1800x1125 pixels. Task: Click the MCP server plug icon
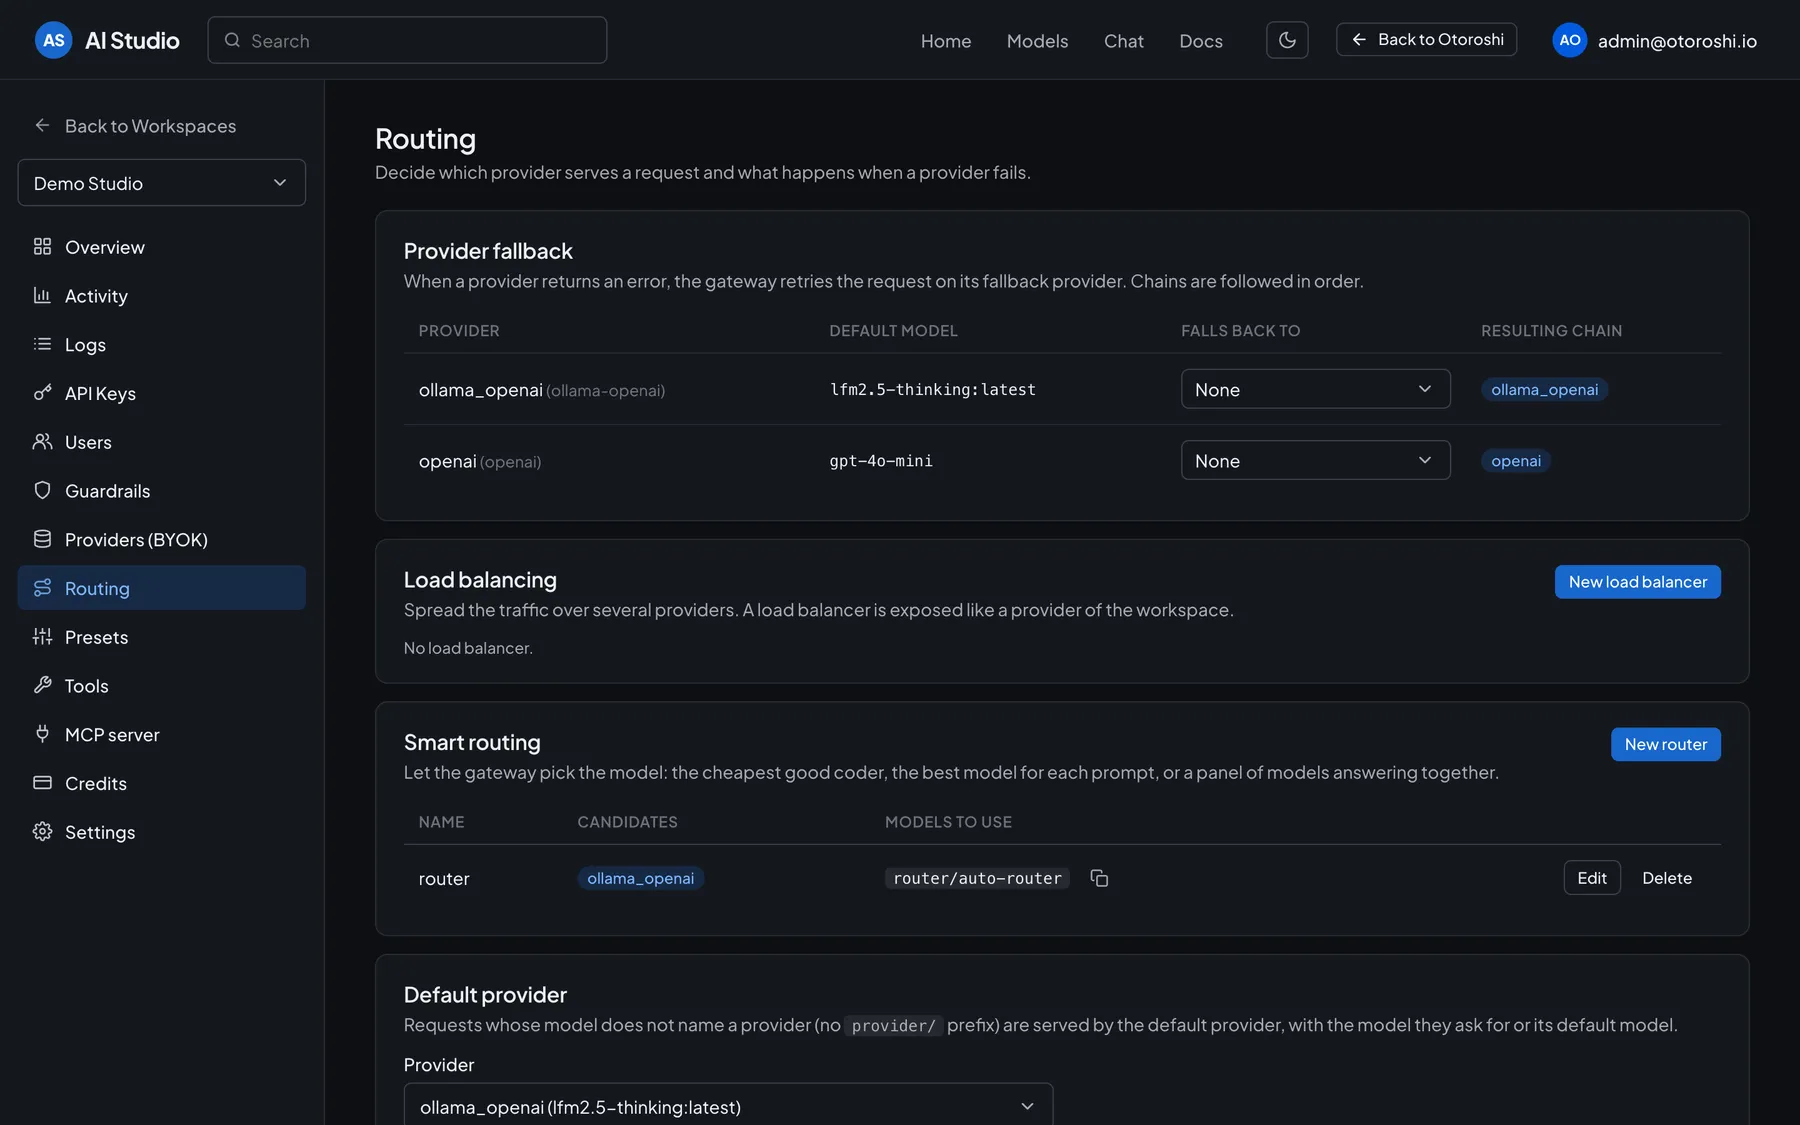pyautogui.click(x=42, y=734)
